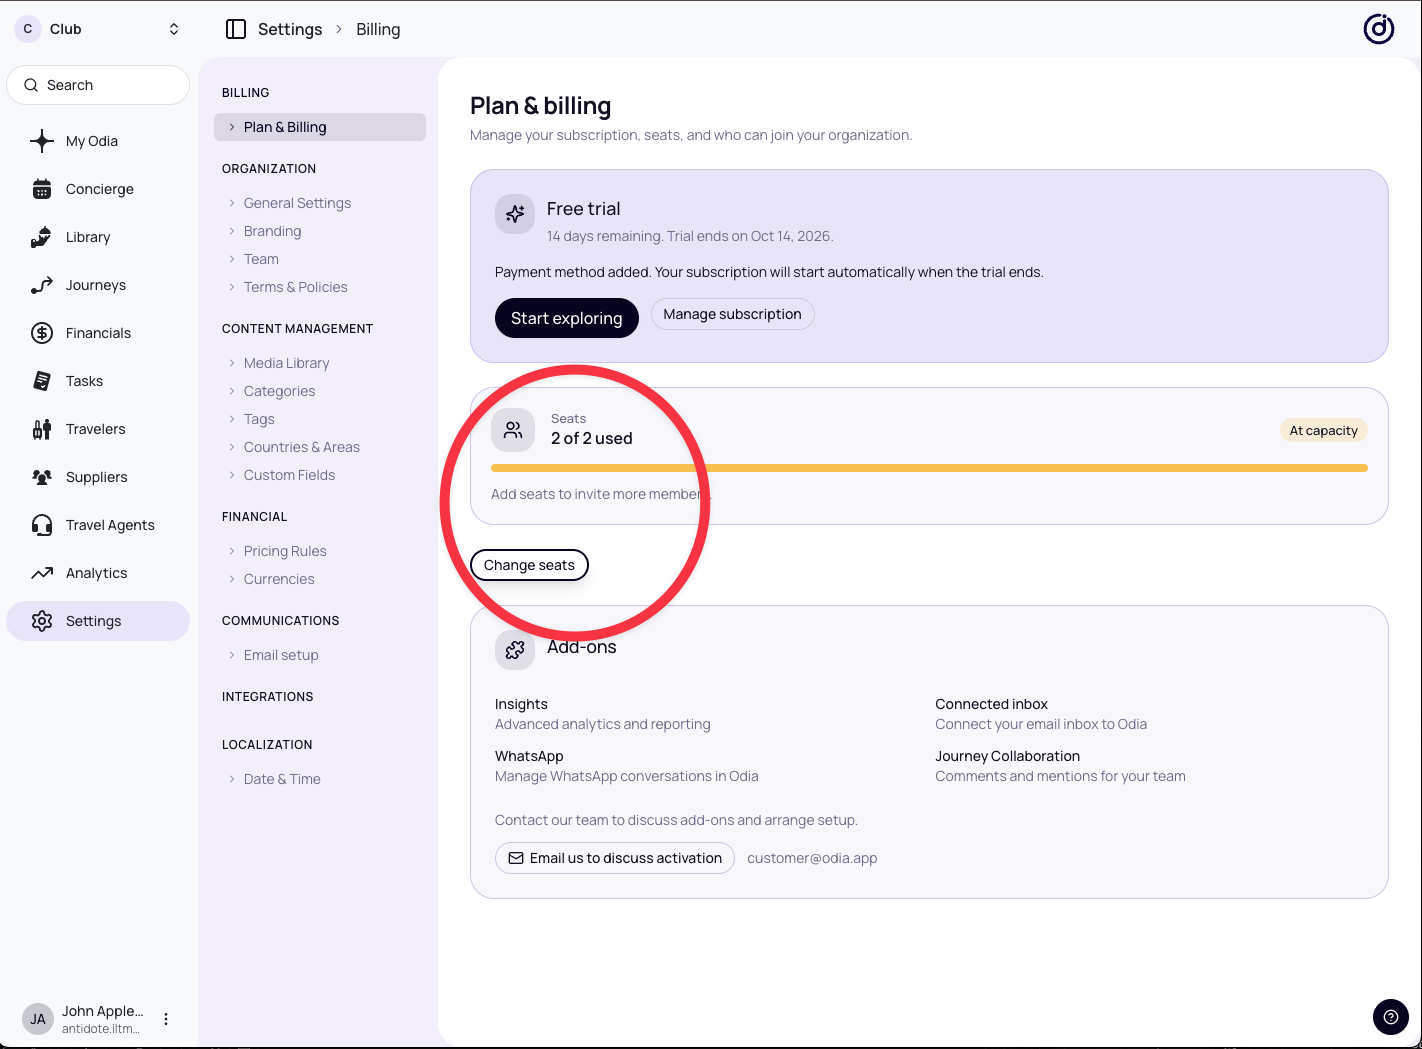The height and width of the screenshot is (1049, 1422).
Task: Click the INTEGRATIONS section heading
Action: coord(268,697)
